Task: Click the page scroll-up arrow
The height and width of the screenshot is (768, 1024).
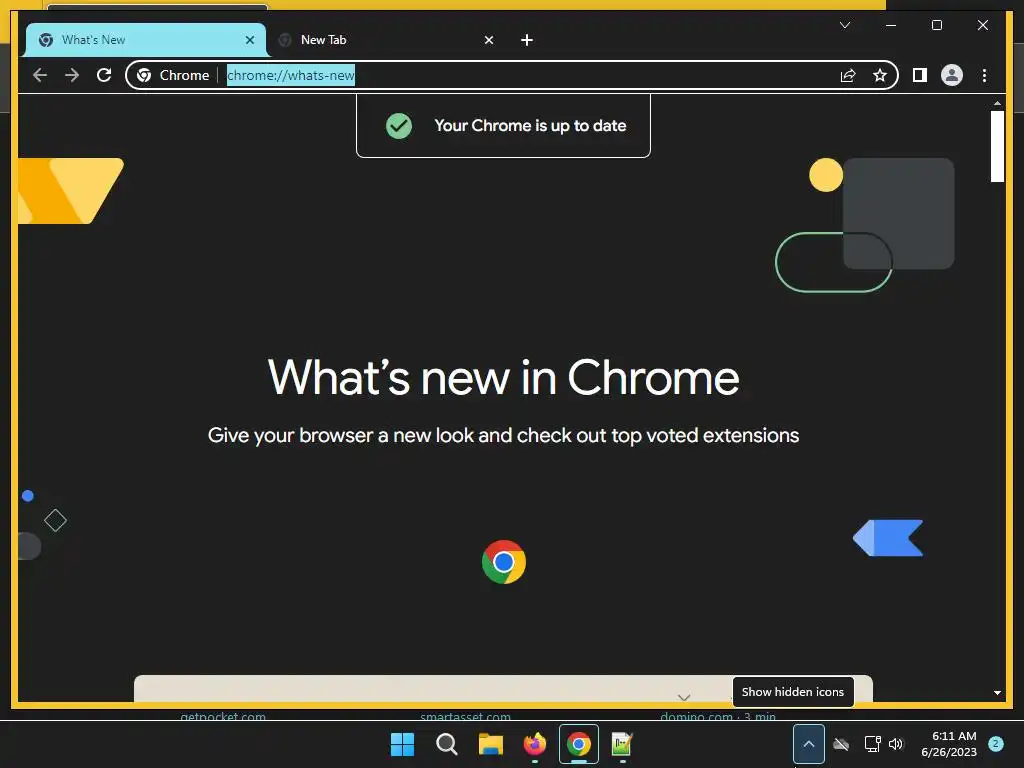Action: point(997,103)
